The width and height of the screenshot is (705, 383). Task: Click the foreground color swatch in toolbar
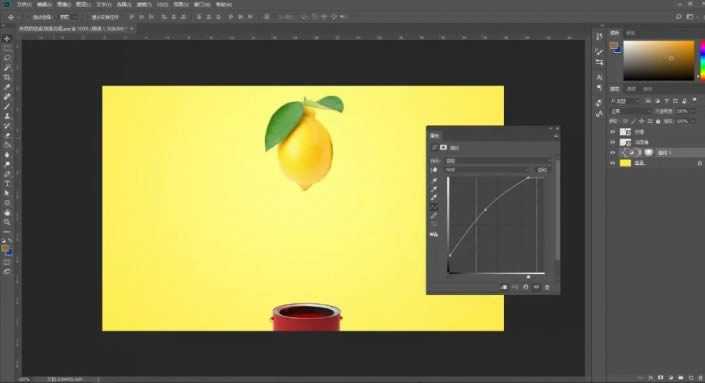click(x=4, y=248)
